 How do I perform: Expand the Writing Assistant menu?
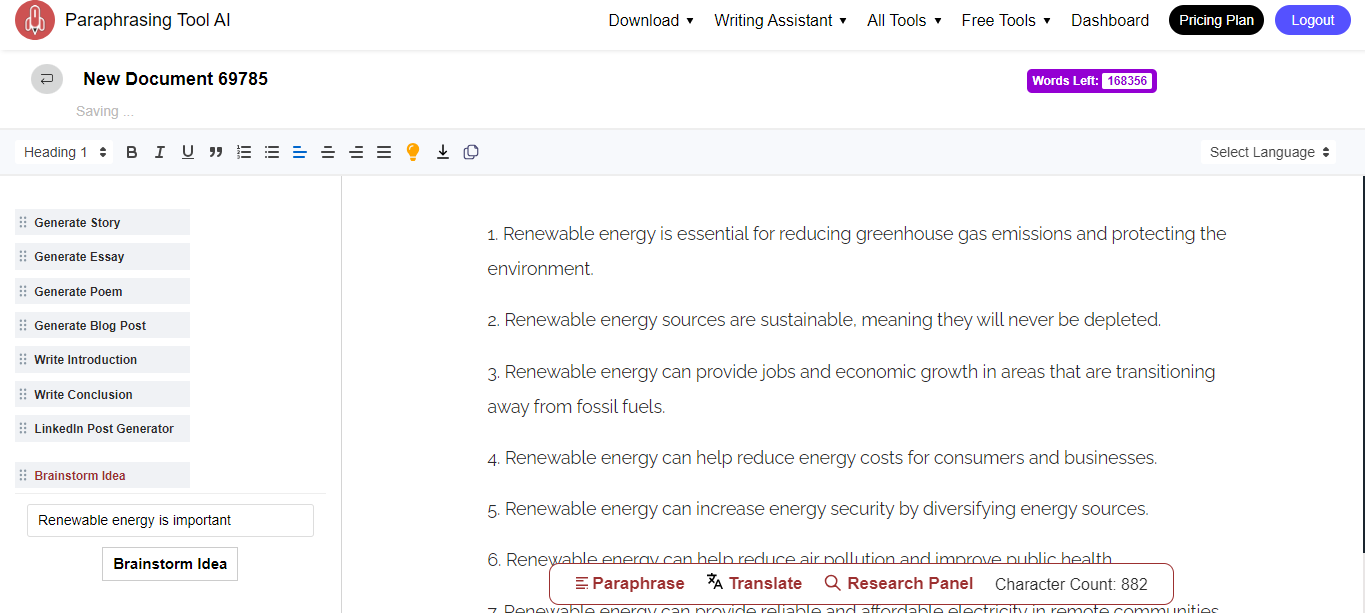coord(780,20)
